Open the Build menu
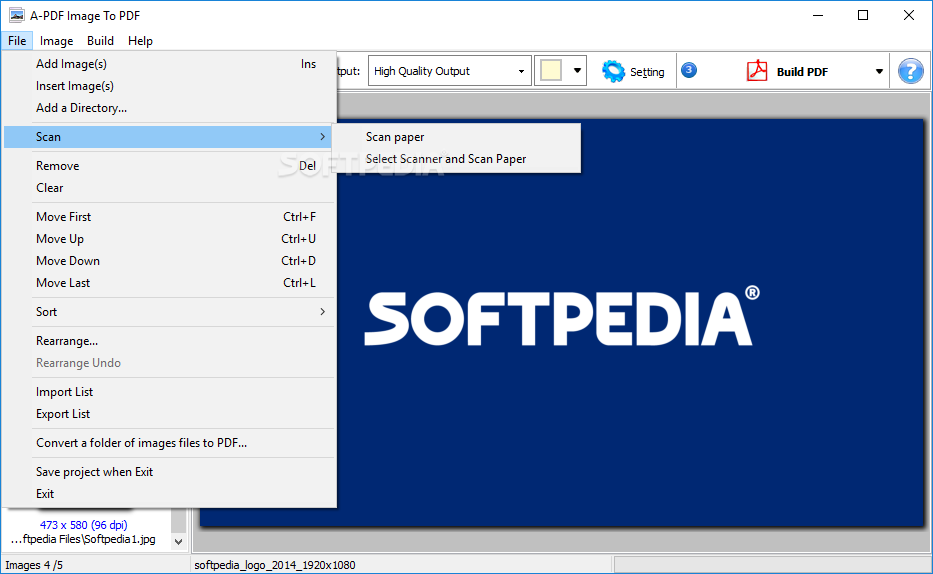Viewport: 933px width, 574px height. click(100, 40)
